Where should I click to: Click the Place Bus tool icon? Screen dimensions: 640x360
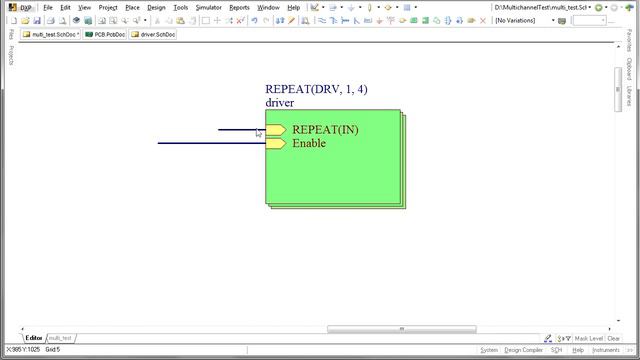[x=333, y=20]
